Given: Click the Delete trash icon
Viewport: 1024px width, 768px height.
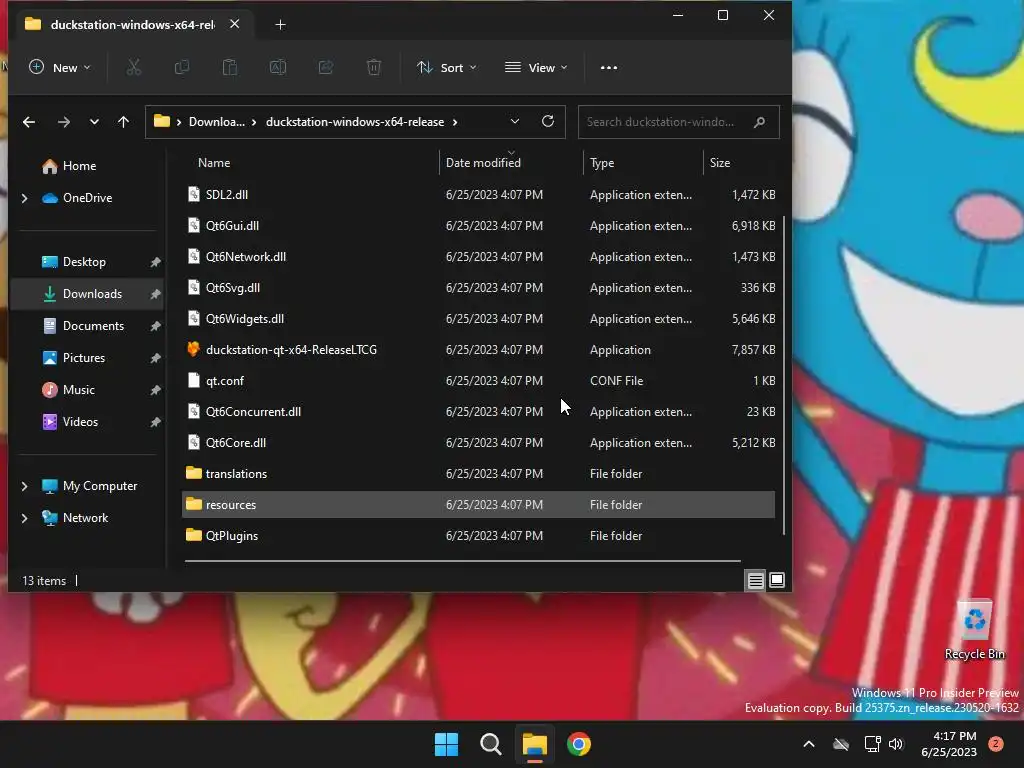Looking at the screenshot, I should 374,67.
